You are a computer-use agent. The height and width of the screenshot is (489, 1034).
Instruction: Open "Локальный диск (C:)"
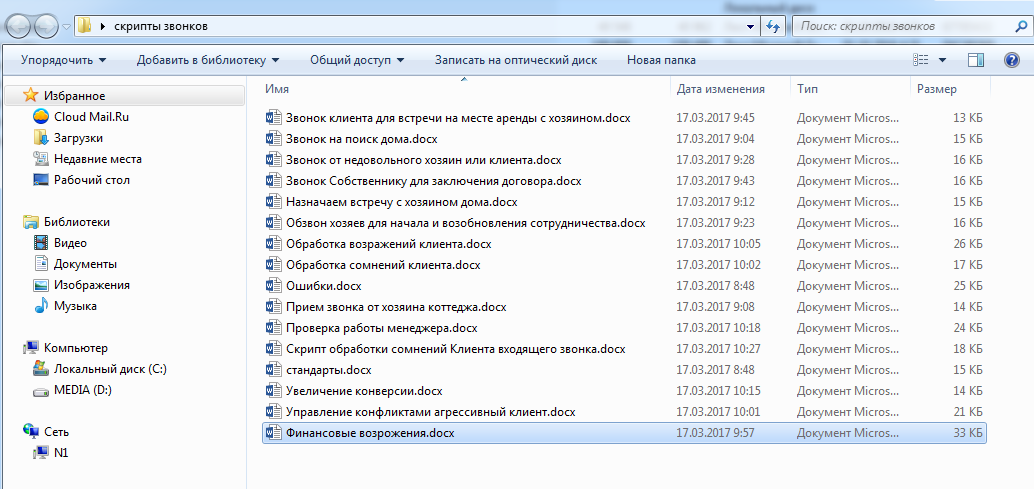coord(110,369)
